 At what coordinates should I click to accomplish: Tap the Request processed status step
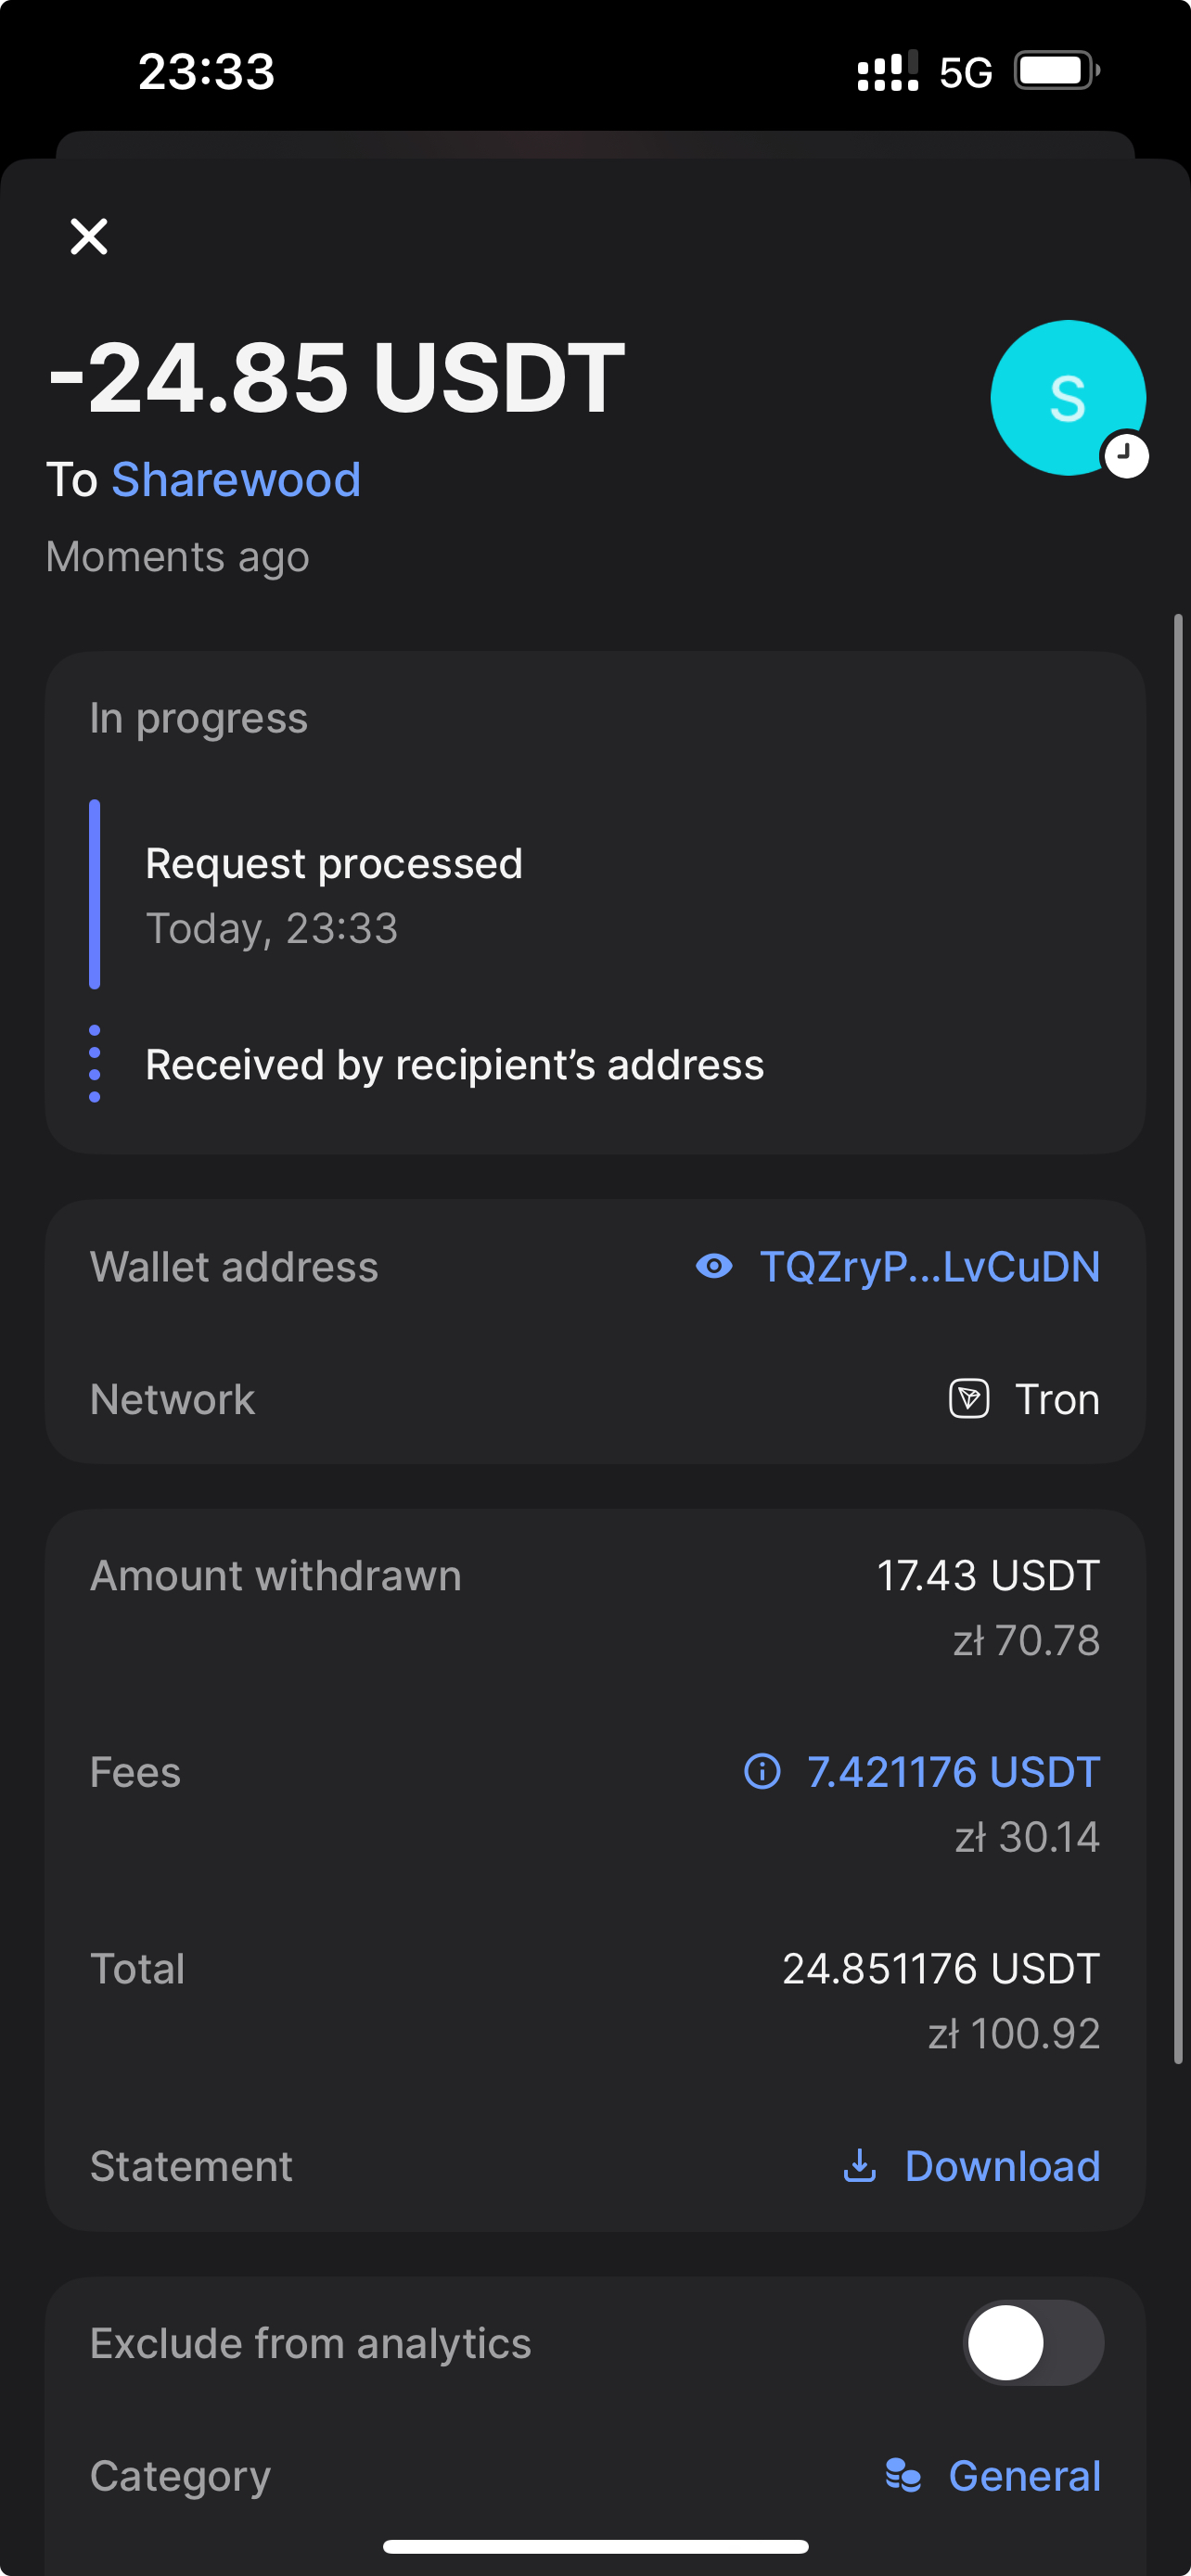click(x=334, y=864)
